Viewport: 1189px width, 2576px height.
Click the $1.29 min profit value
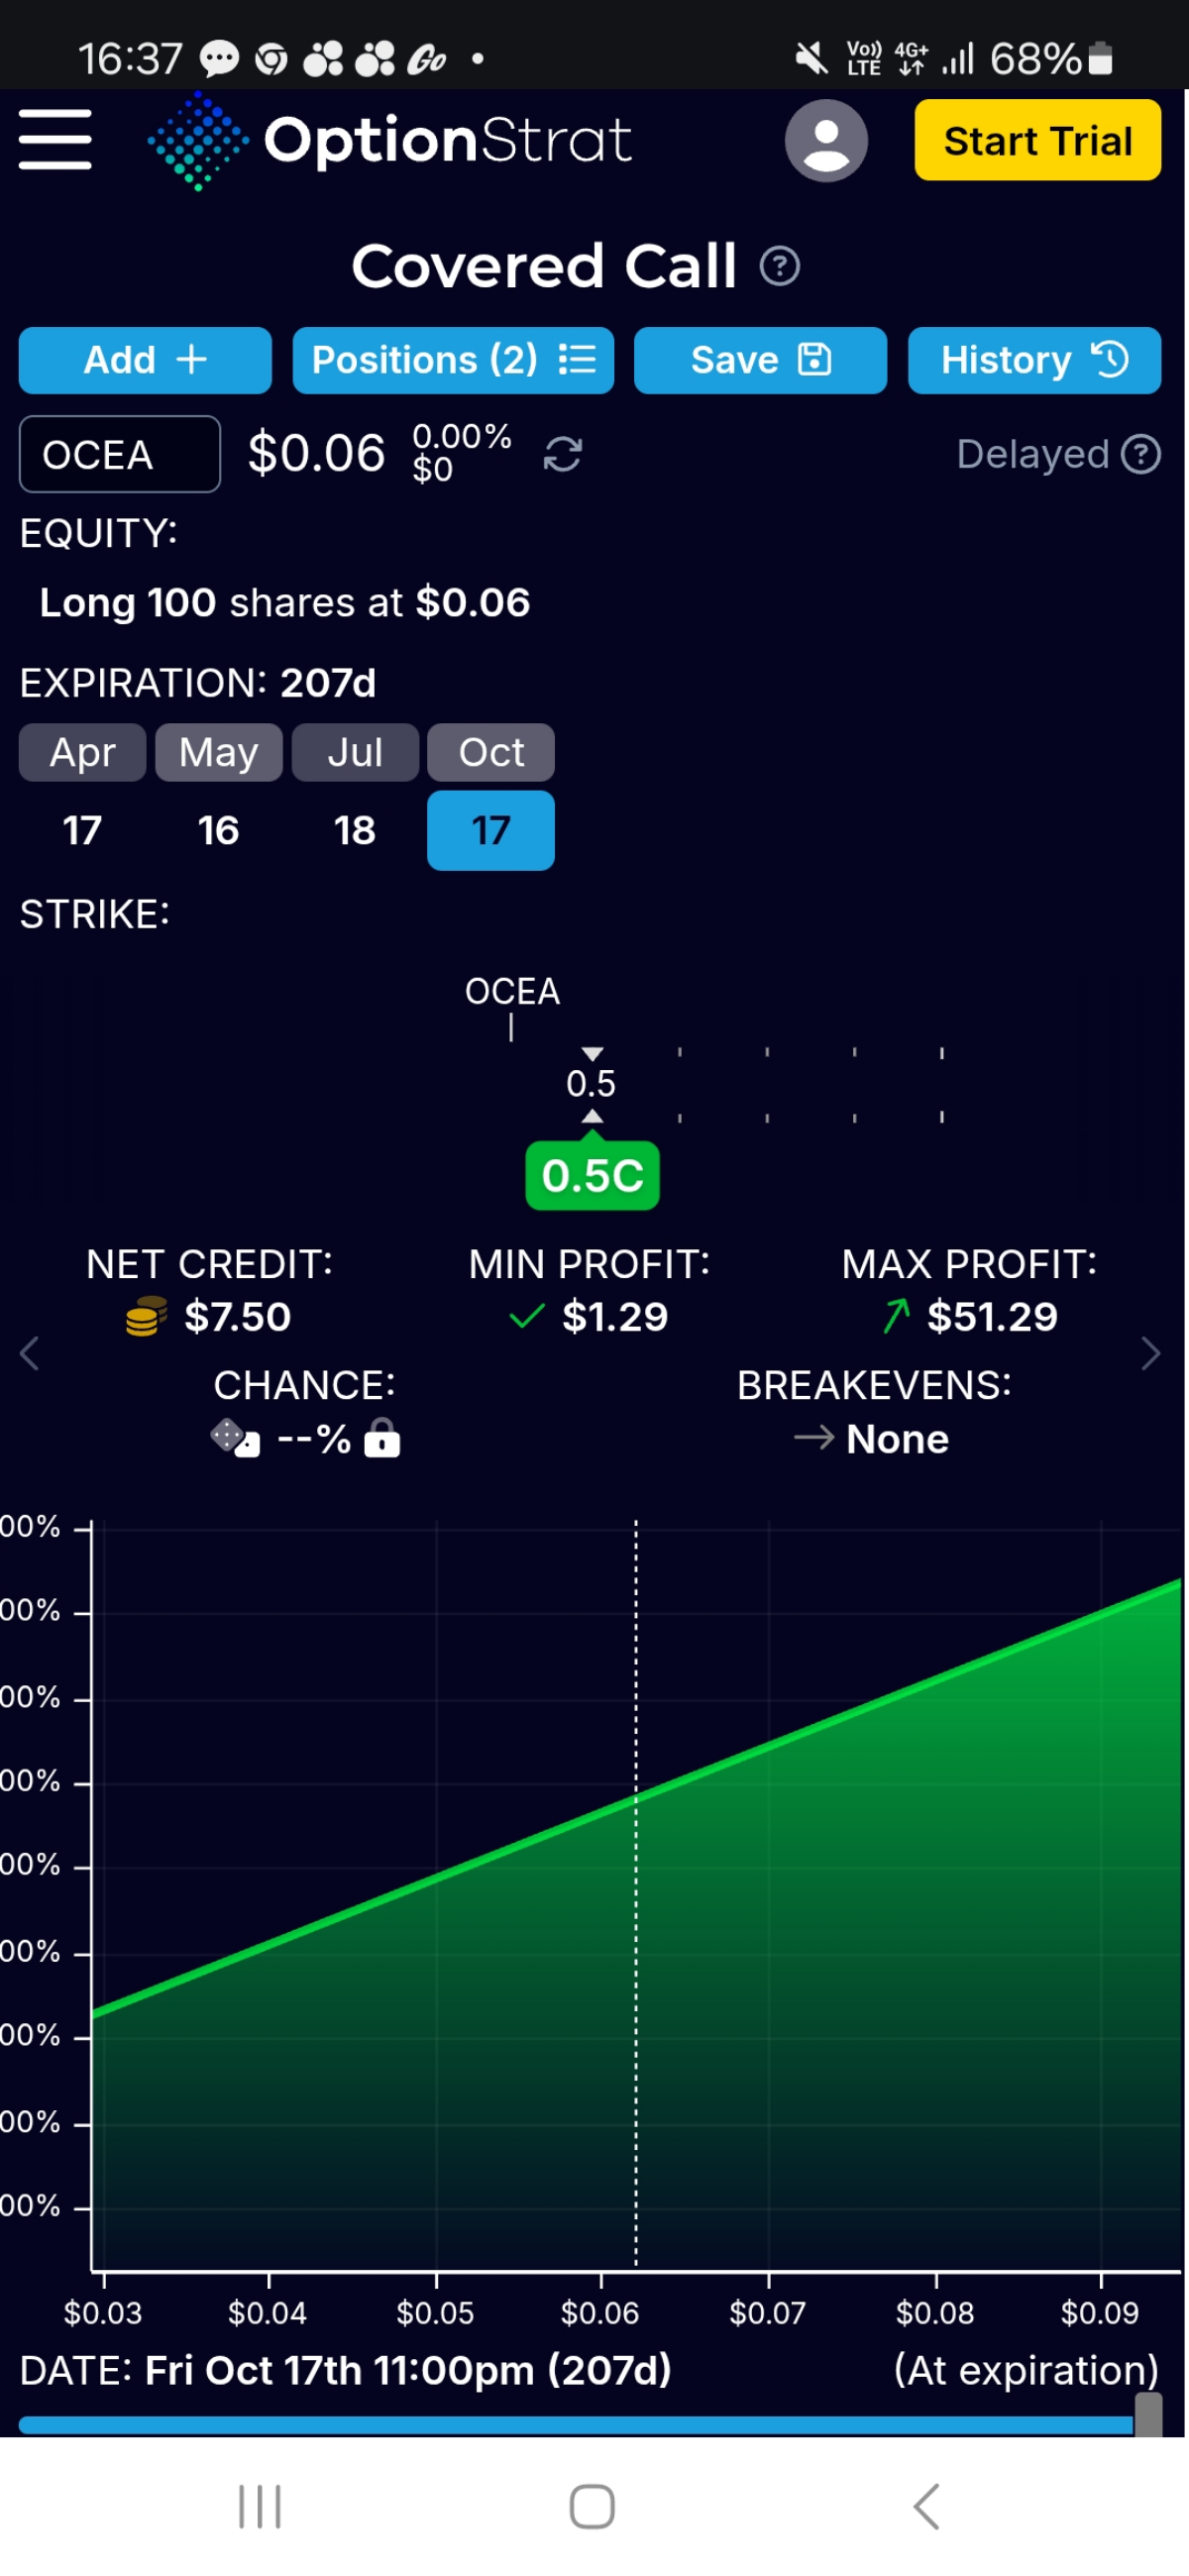pos(615,1316)
